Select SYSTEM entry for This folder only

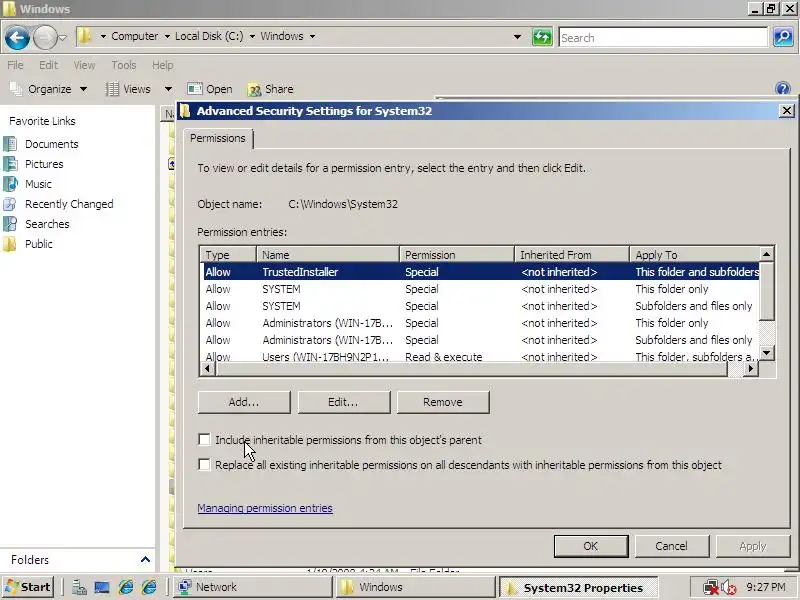(482, 289)
